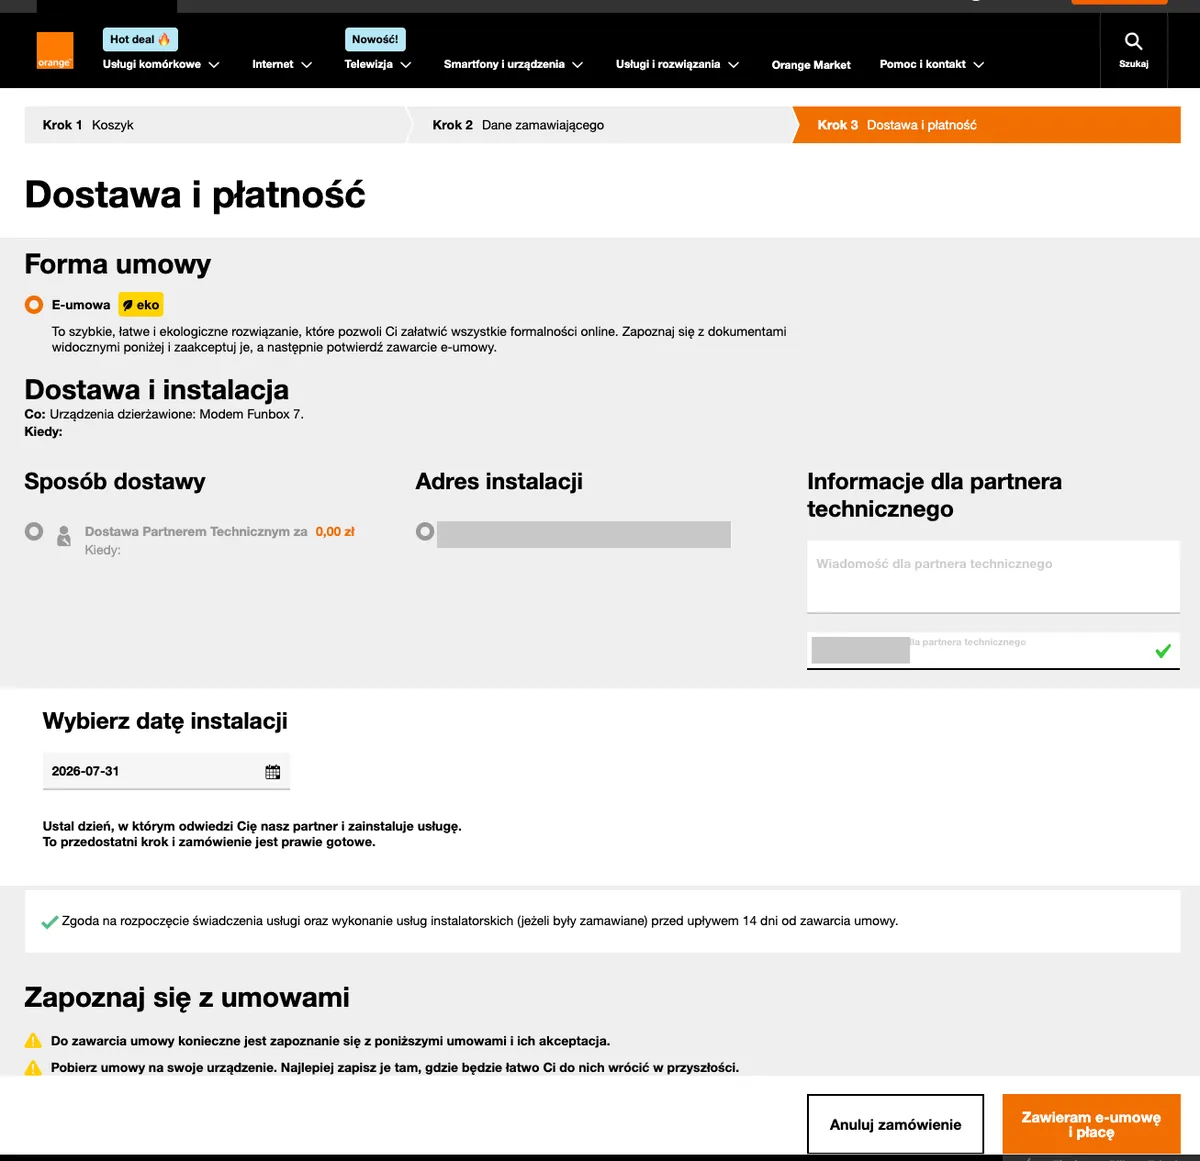The height and width of the screenshot is (1161, 1200).
Task: Click green checkmark in partner info field
Action: [1163, 651]
